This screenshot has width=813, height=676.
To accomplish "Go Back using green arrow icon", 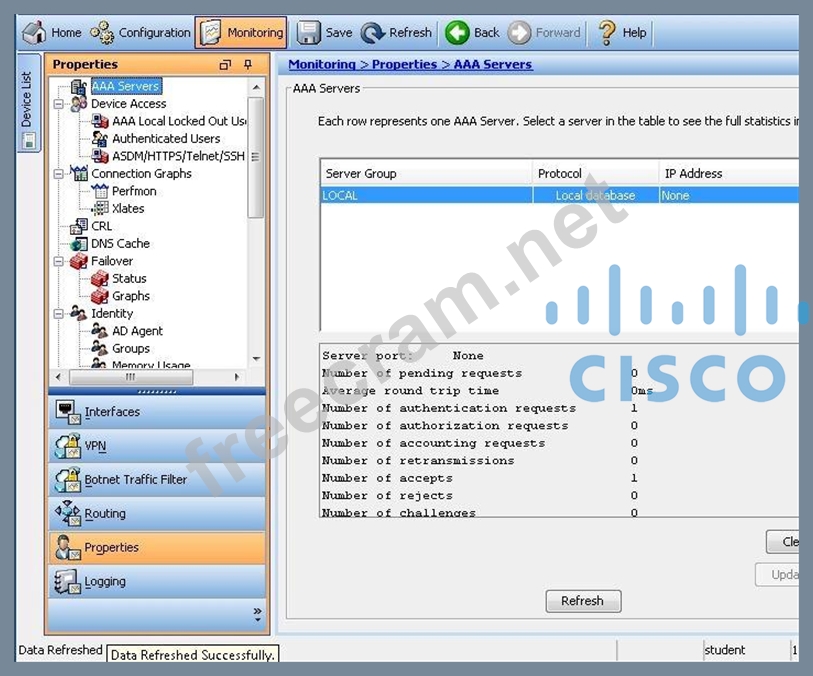I will [x=457, y=33].
